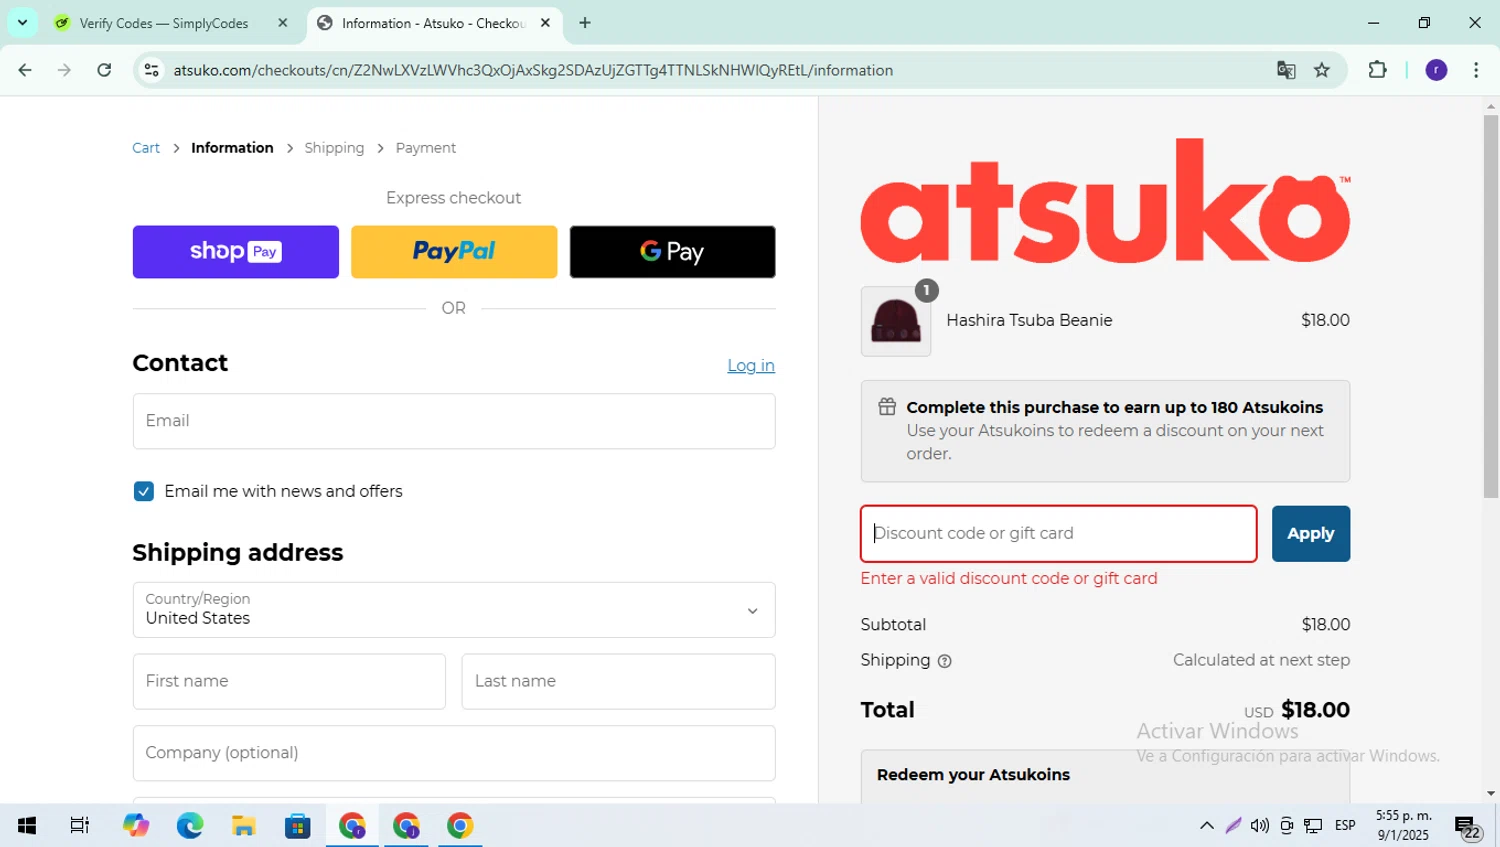Screen dimensions: 1500x847
Task: Open Chrome three-dot menu
Action: pos(1476,70)
